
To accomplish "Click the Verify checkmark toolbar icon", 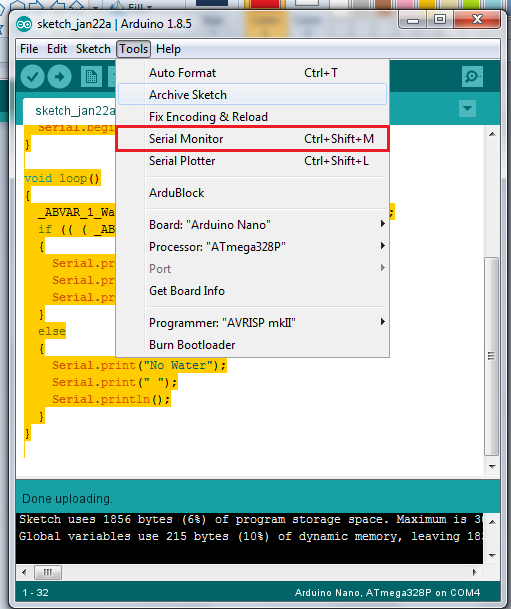I will tap(32, 77).
